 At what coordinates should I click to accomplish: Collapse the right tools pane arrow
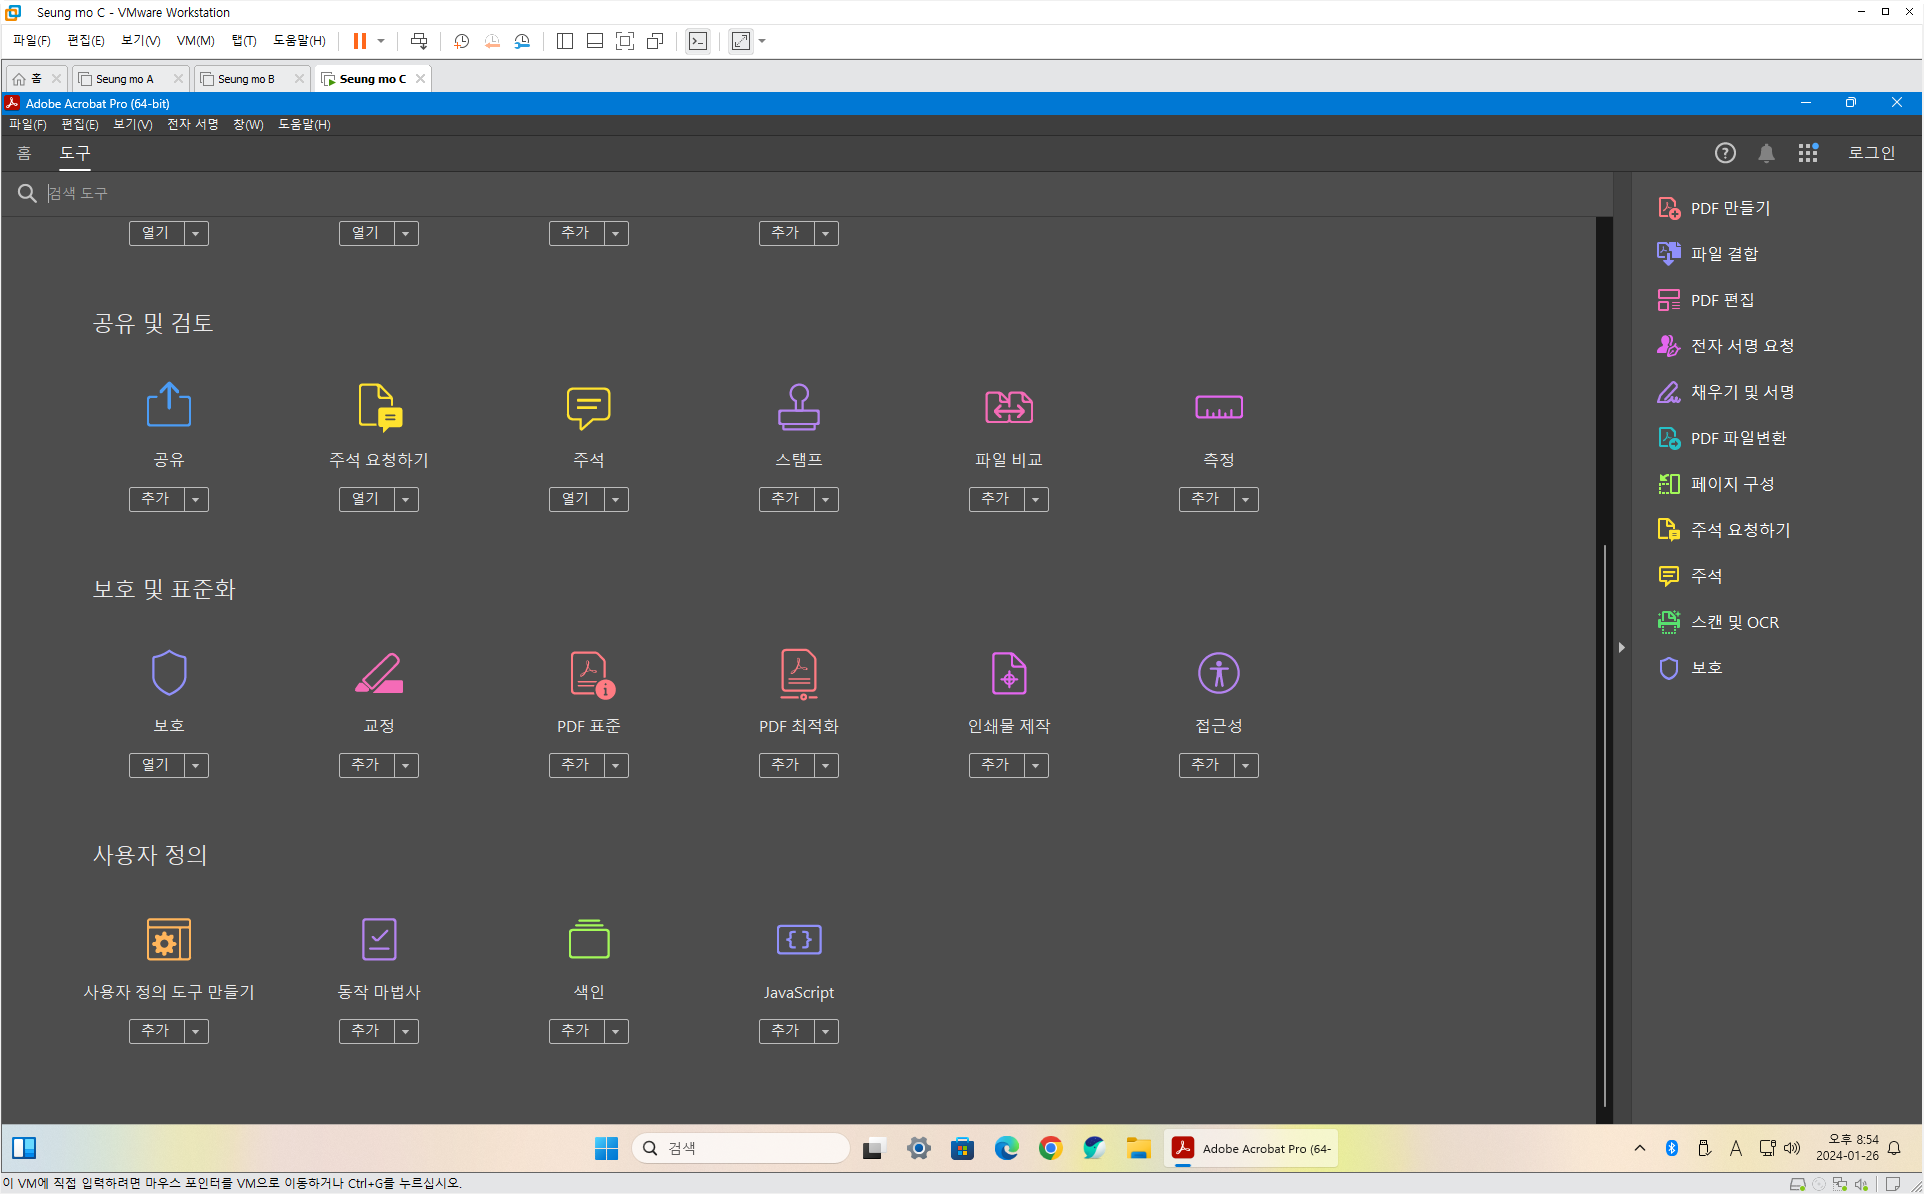tap(1621, 648)
